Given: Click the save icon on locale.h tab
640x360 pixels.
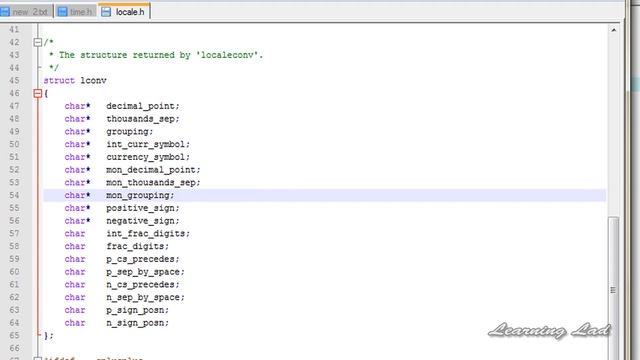Looking at the screenshot, I should click(106, 12).
